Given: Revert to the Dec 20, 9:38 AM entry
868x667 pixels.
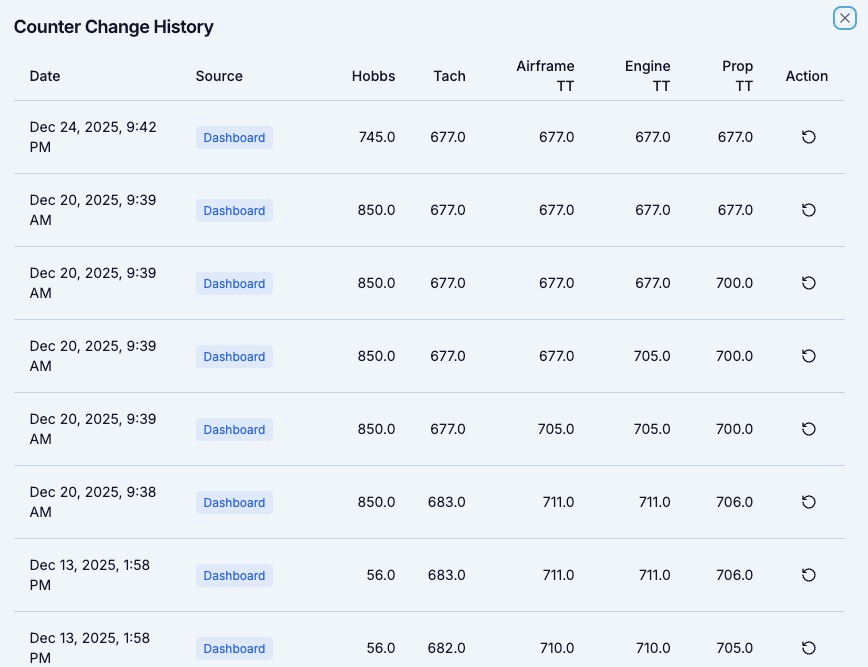Looking at the screenshot, I should point(809,502).
